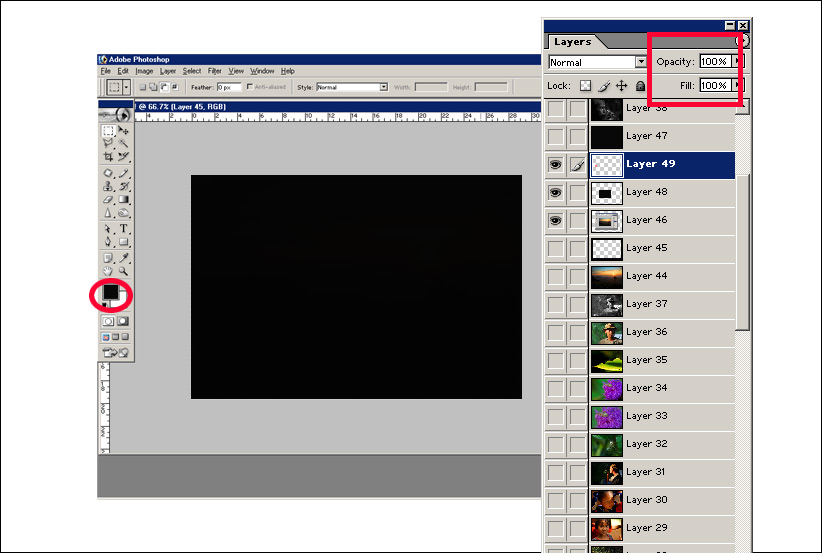Show Layer 47 via its visibility box
The width and height of the screenshot is (822, 553).
pos(555,136)
